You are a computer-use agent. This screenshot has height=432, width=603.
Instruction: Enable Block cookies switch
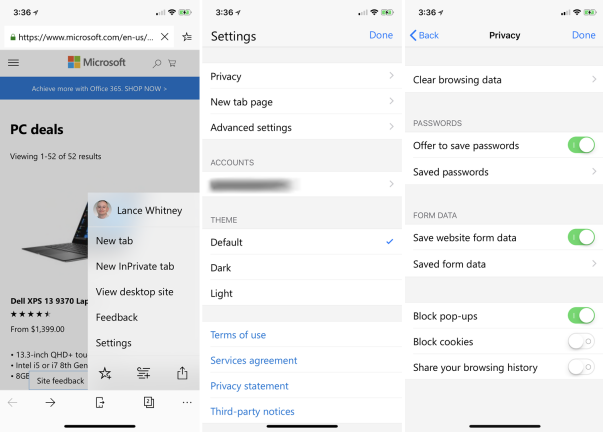[581, 341]
